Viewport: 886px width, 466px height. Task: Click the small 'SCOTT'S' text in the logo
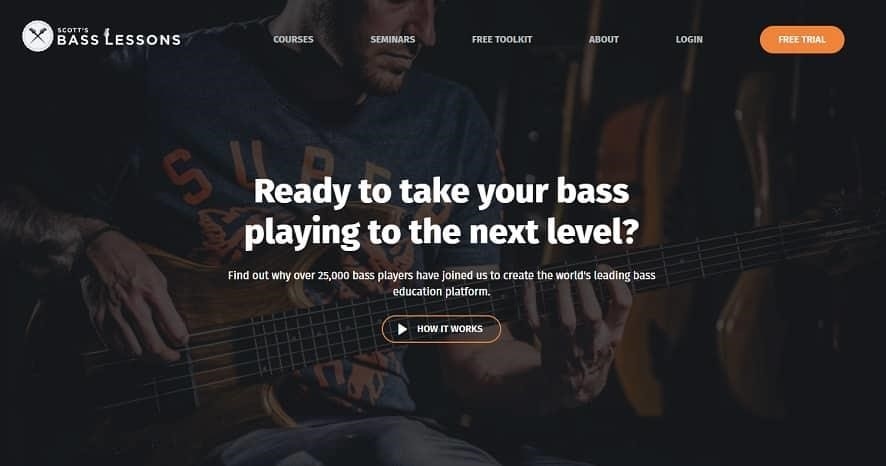pos(72,30)
